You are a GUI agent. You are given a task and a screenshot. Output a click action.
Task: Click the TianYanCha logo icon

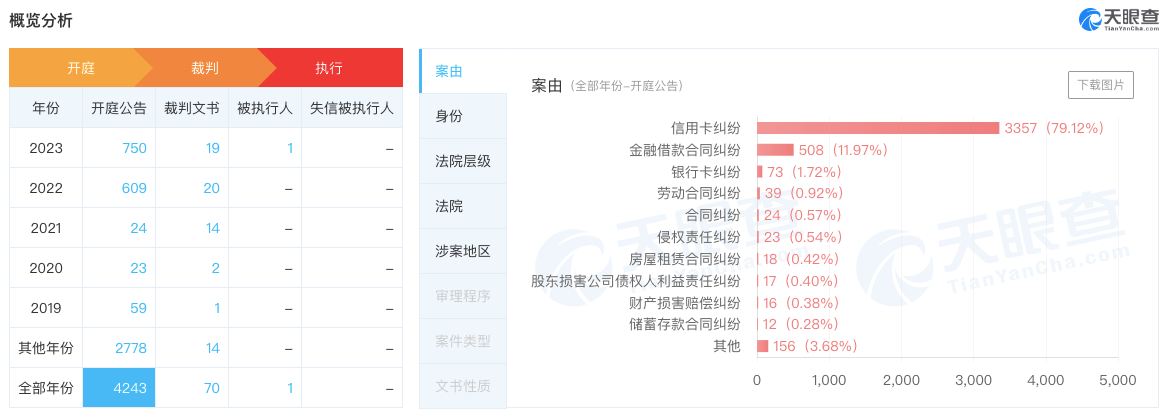(1090, 19)
